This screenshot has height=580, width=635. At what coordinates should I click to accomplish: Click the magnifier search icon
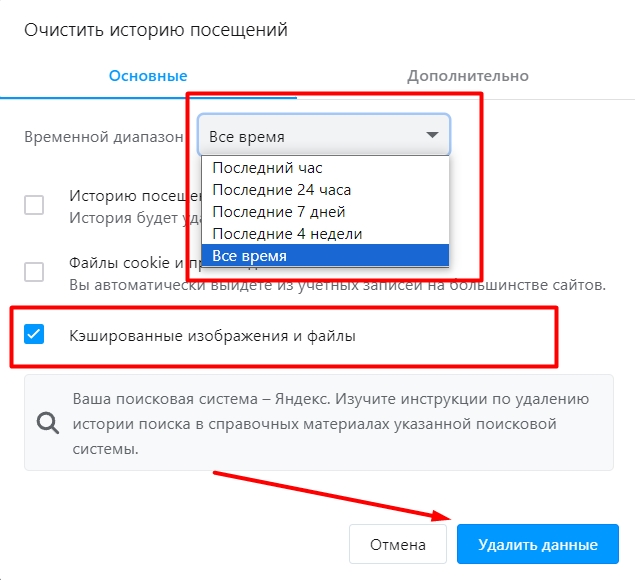pyautogui.click(x=48, y=421)
